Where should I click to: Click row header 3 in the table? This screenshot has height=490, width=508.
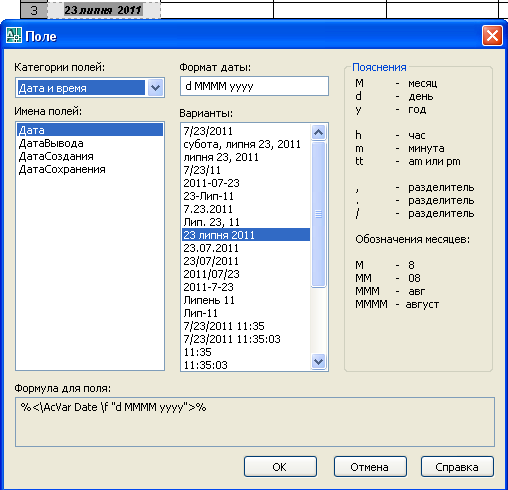[34, 10]
